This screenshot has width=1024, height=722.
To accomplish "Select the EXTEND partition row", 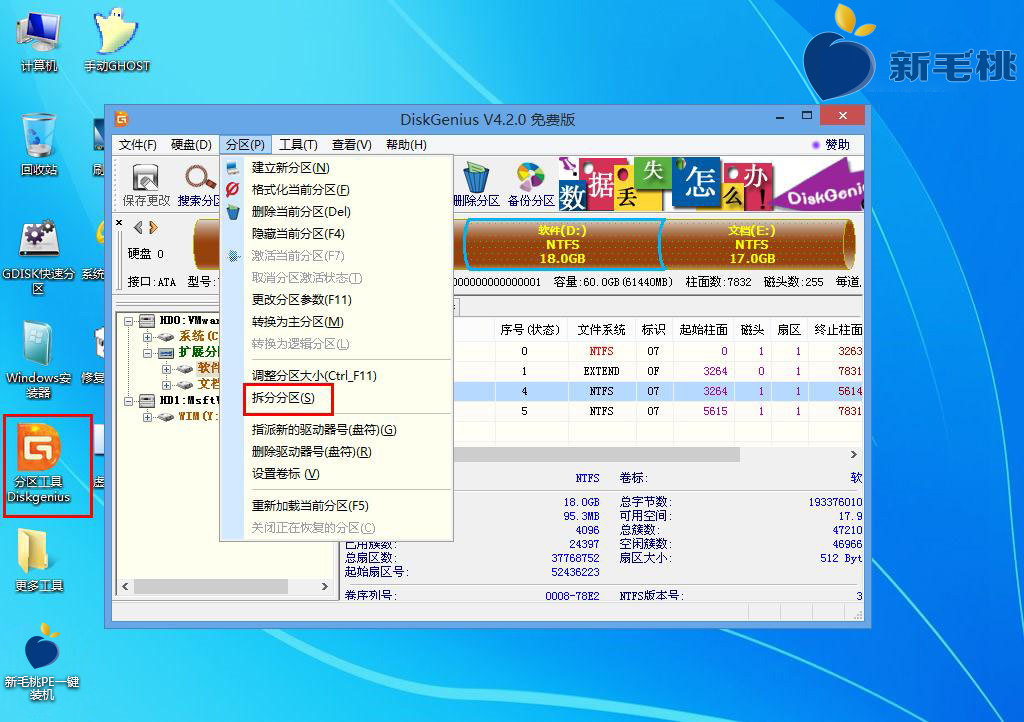I will point(658,371).
